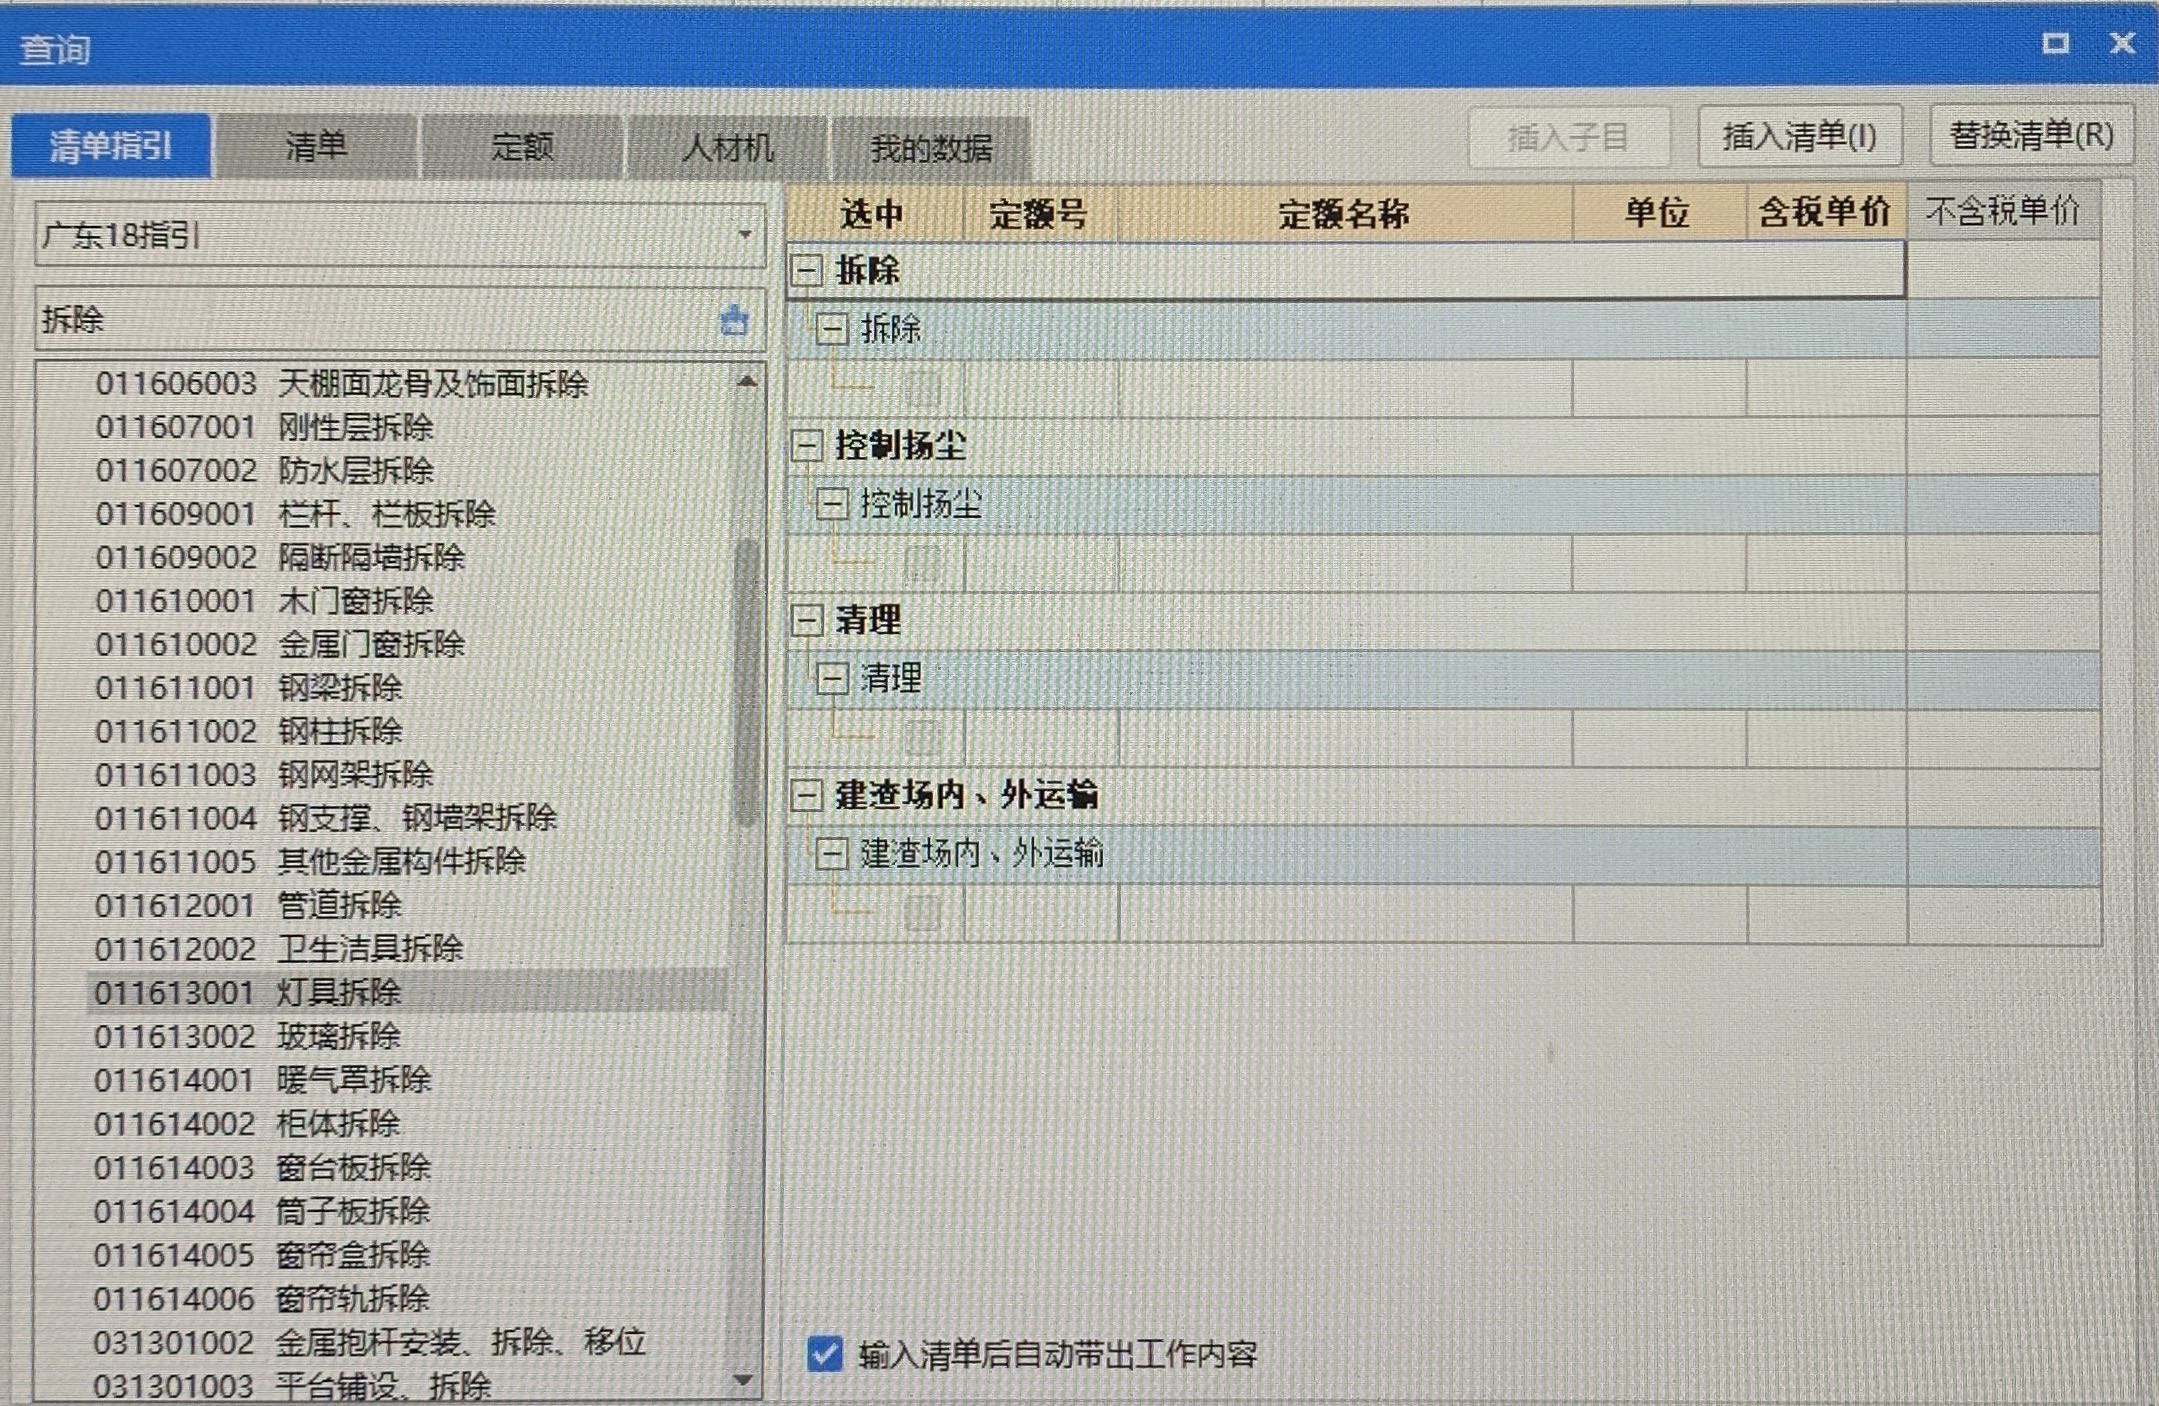Select 011606003 天棚面龙骨及饰面拆除
The image size is (2159, 1406).
[x=341, y=384]
